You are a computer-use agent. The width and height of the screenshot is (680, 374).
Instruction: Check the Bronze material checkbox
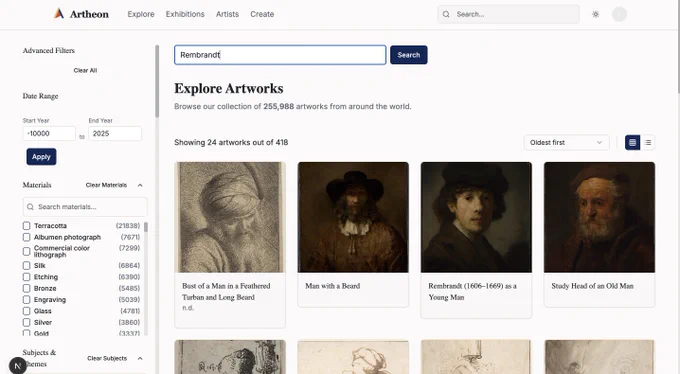pos(26,288)
